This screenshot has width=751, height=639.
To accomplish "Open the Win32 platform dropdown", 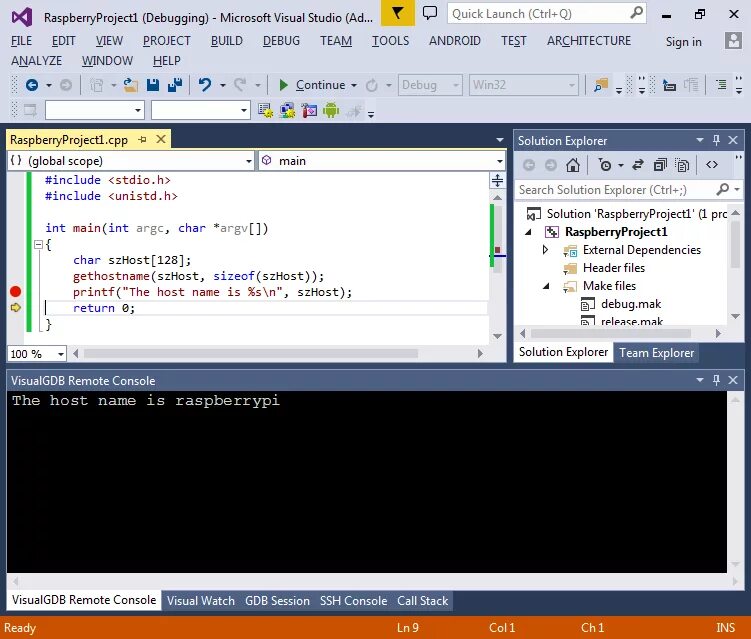I will pyautogui.click(x=523, y=85).
